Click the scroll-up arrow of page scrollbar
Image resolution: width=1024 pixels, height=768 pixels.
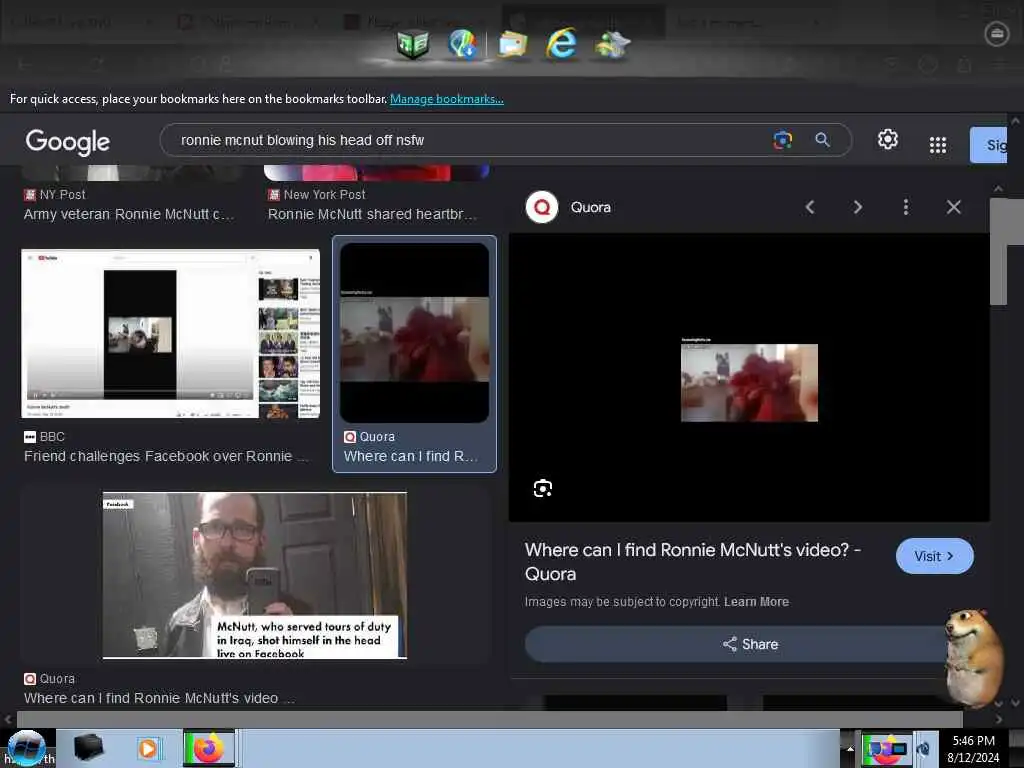tap(1015, 121)
